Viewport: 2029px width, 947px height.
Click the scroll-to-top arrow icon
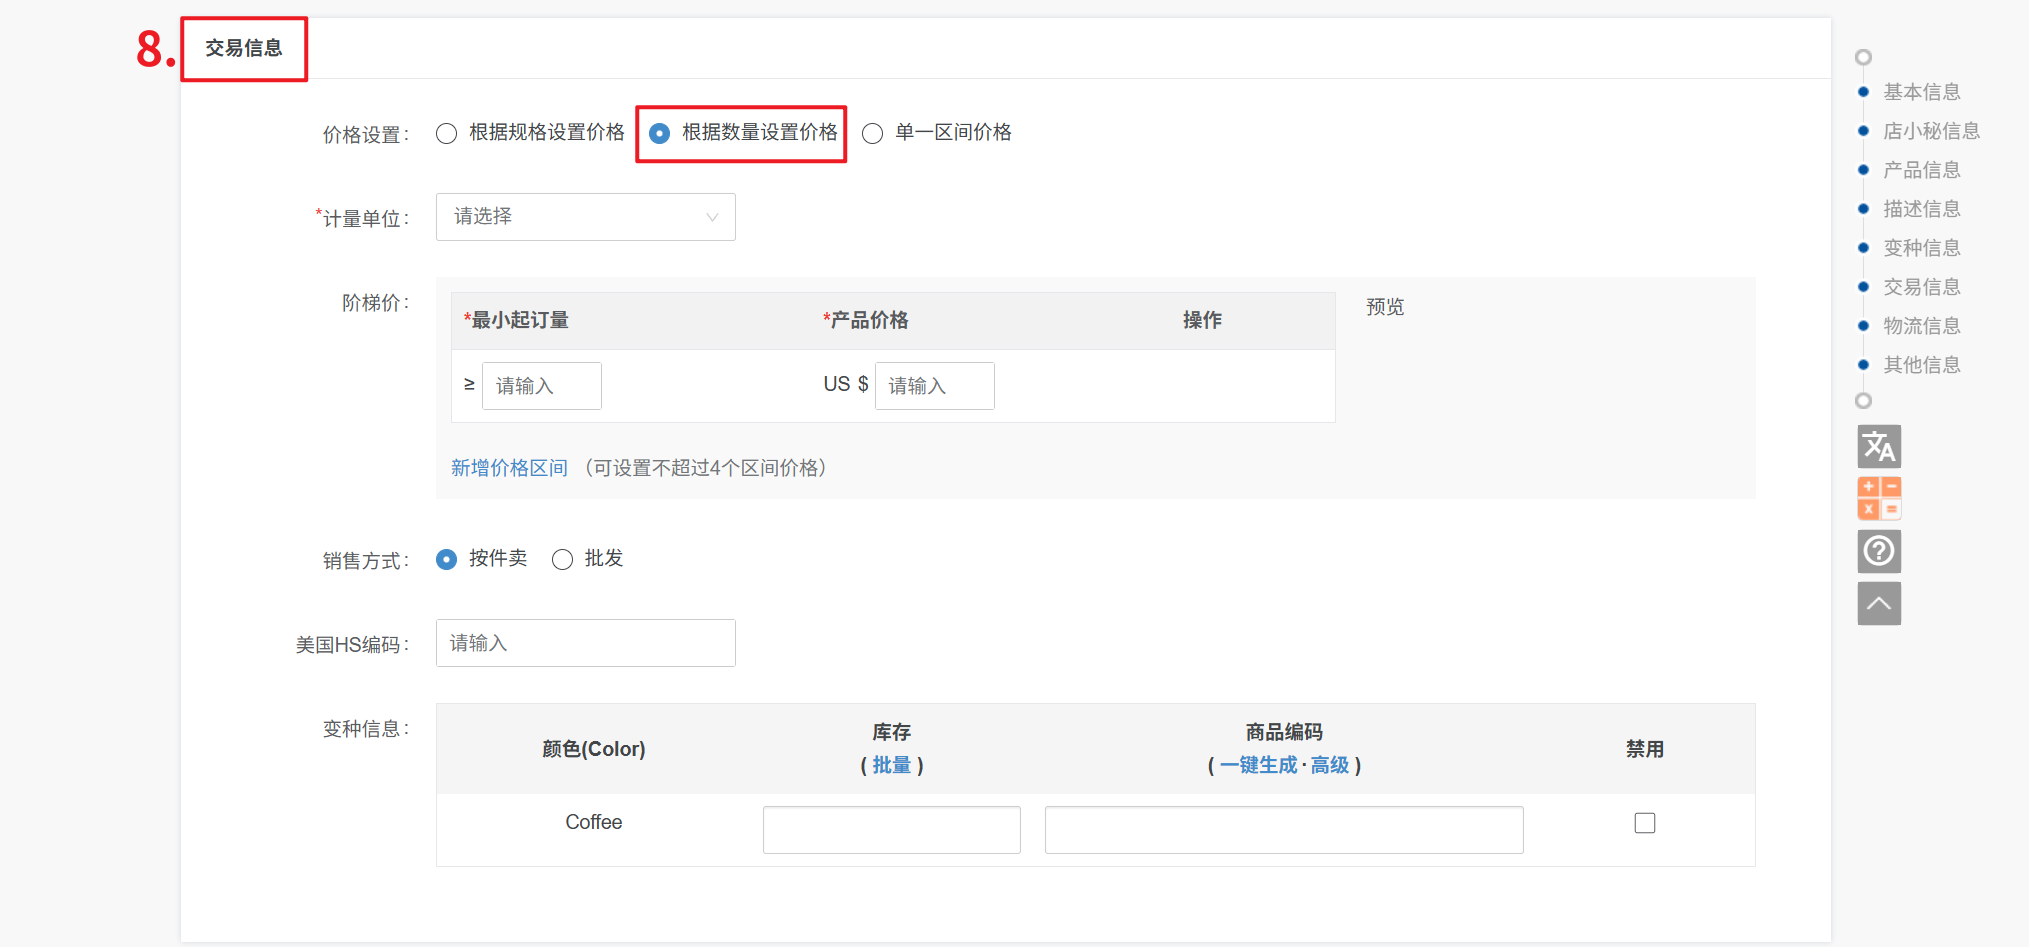[1879, 604]
